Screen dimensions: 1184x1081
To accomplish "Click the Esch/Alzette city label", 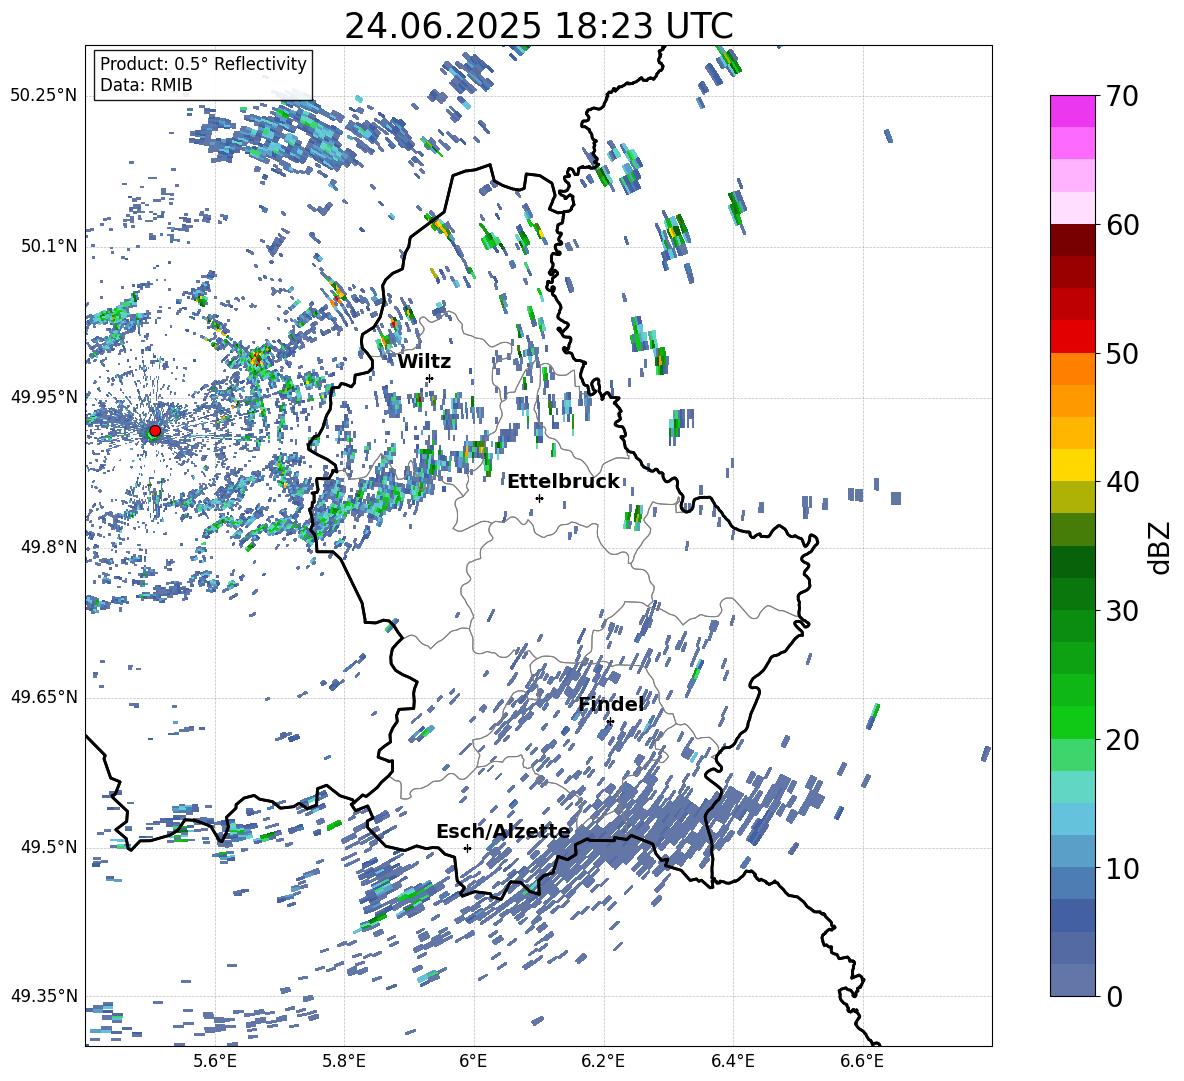I will pos(503,831).
